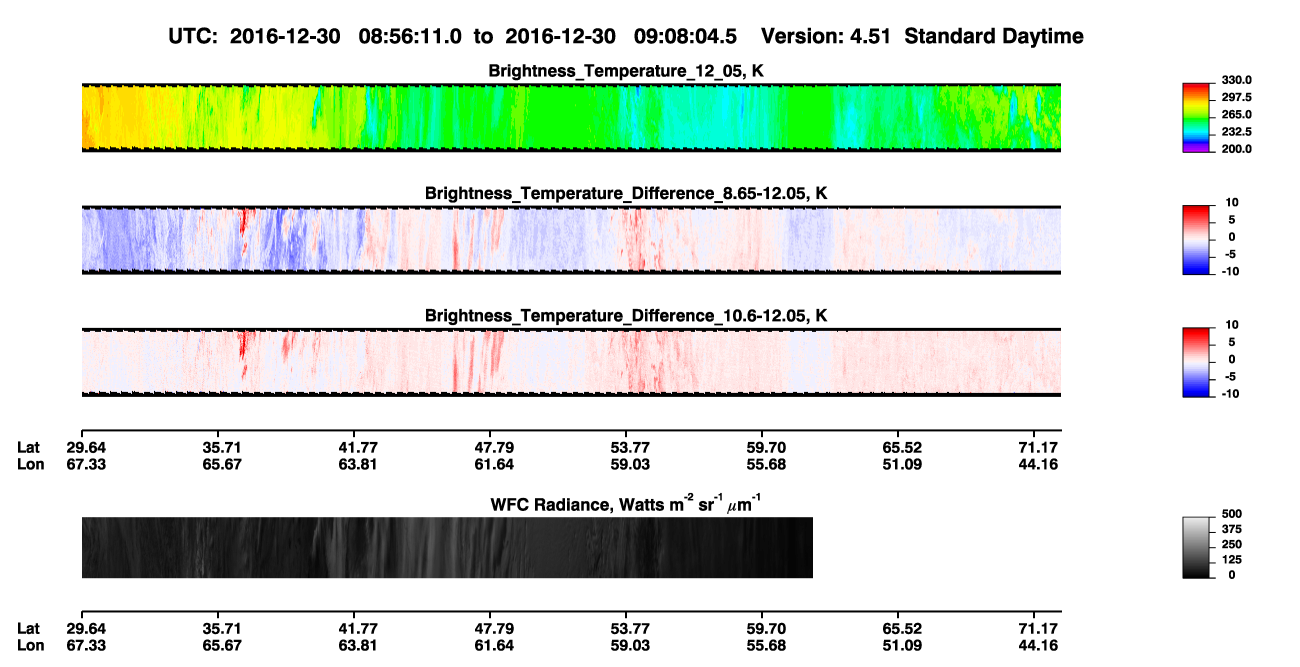Click the Brightness_Temperature_Difference_8.65-12.05, K title
The width and height of the screenshot is (1300, 667).
pos(626,193)
